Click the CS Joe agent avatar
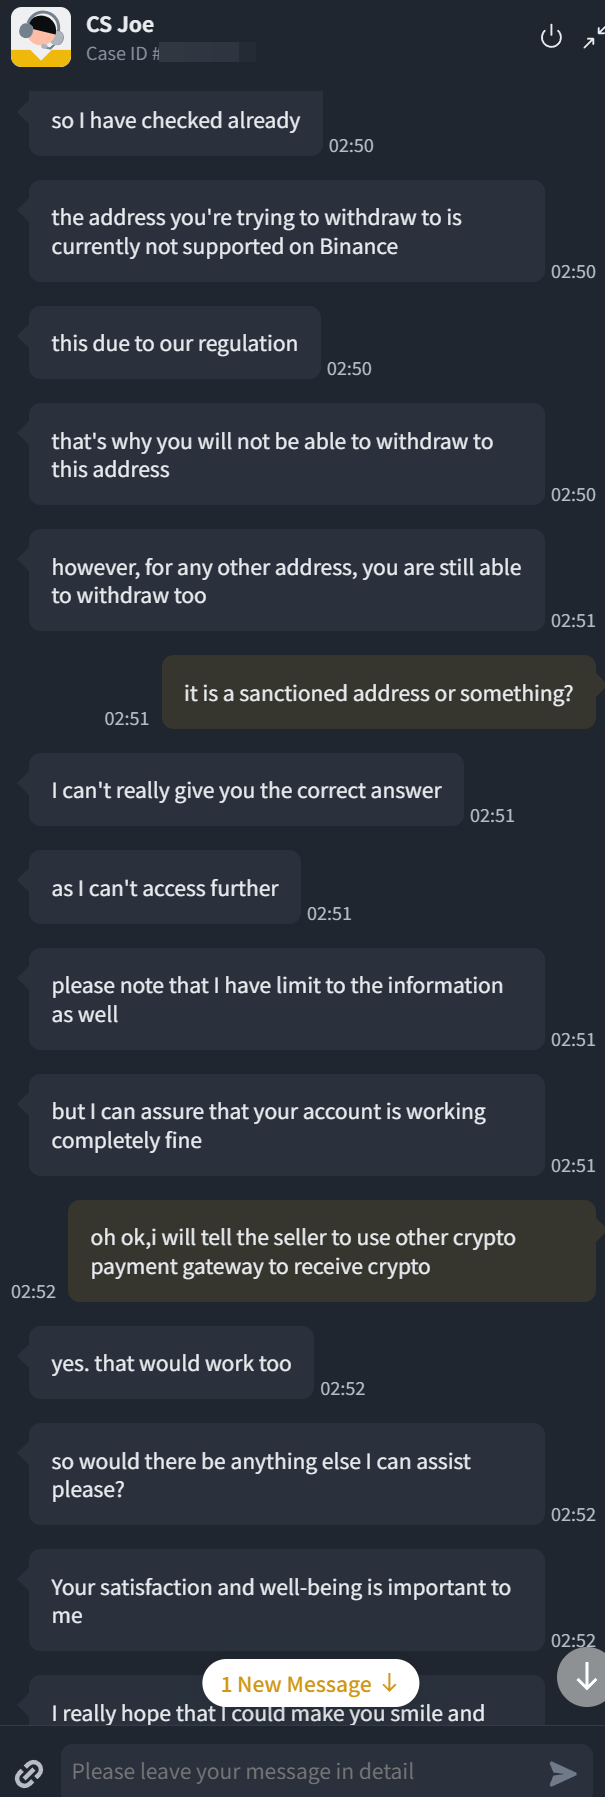The image size is (605, 1797). [x=41, y=37]
